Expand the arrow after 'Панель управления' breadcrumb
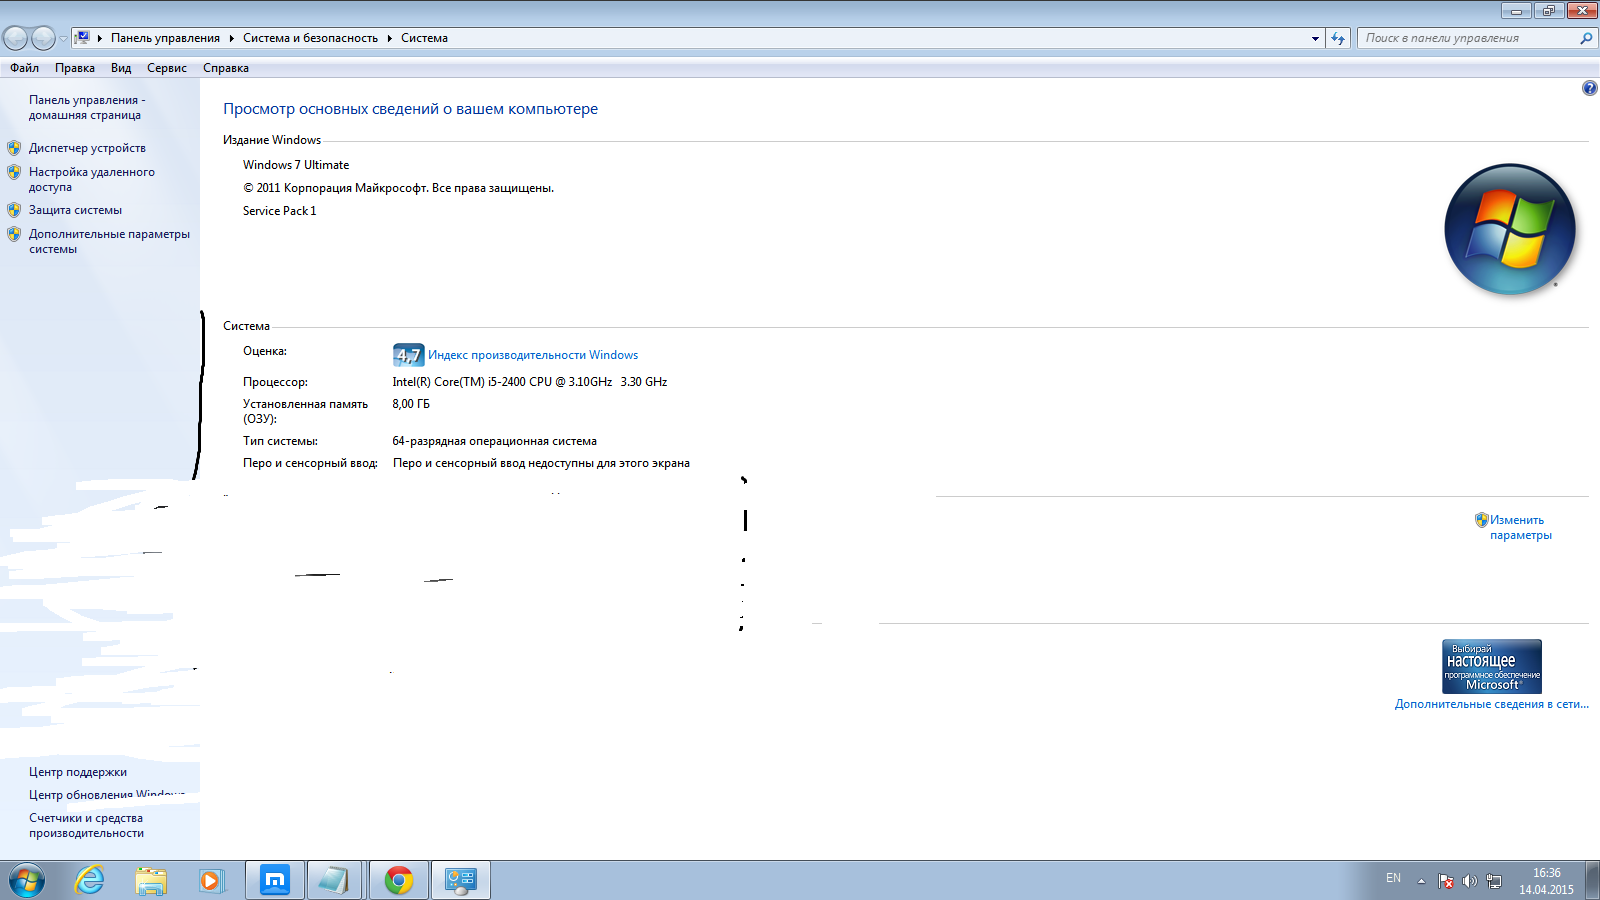Screen dimensions: 1600x900 click(x=231, y=38)
